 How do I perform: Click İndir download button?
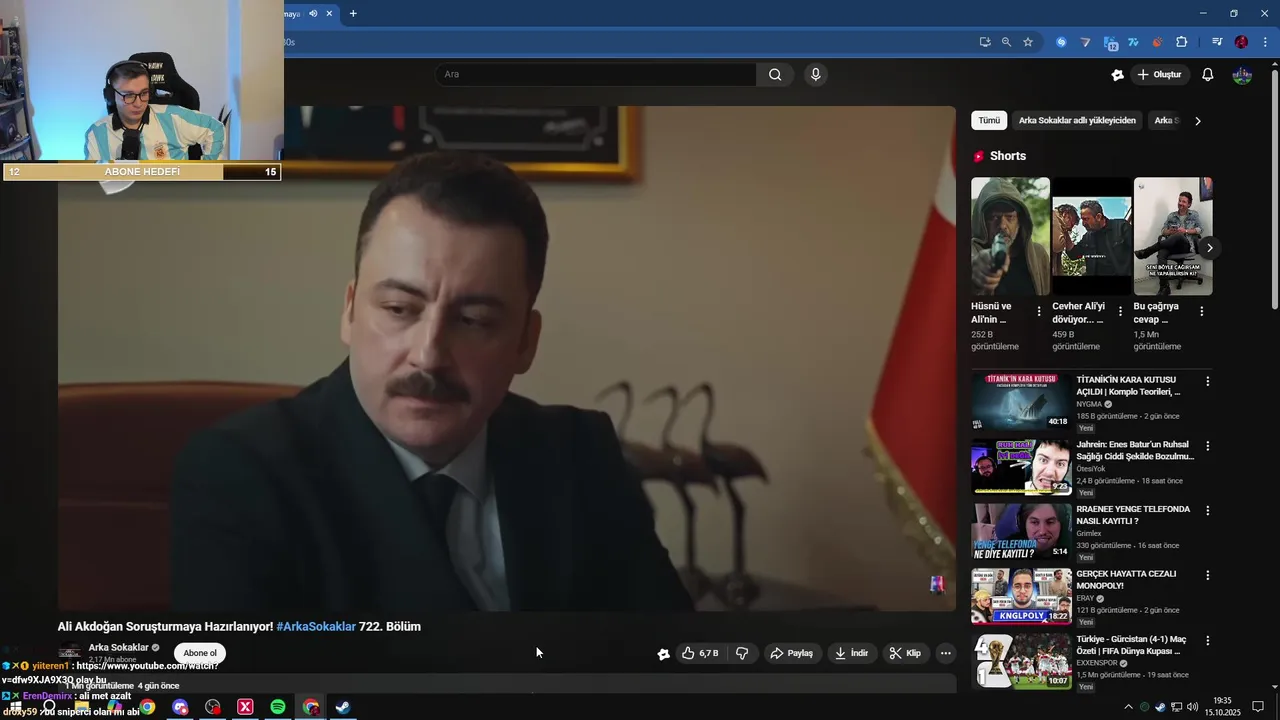pos(852,653)
